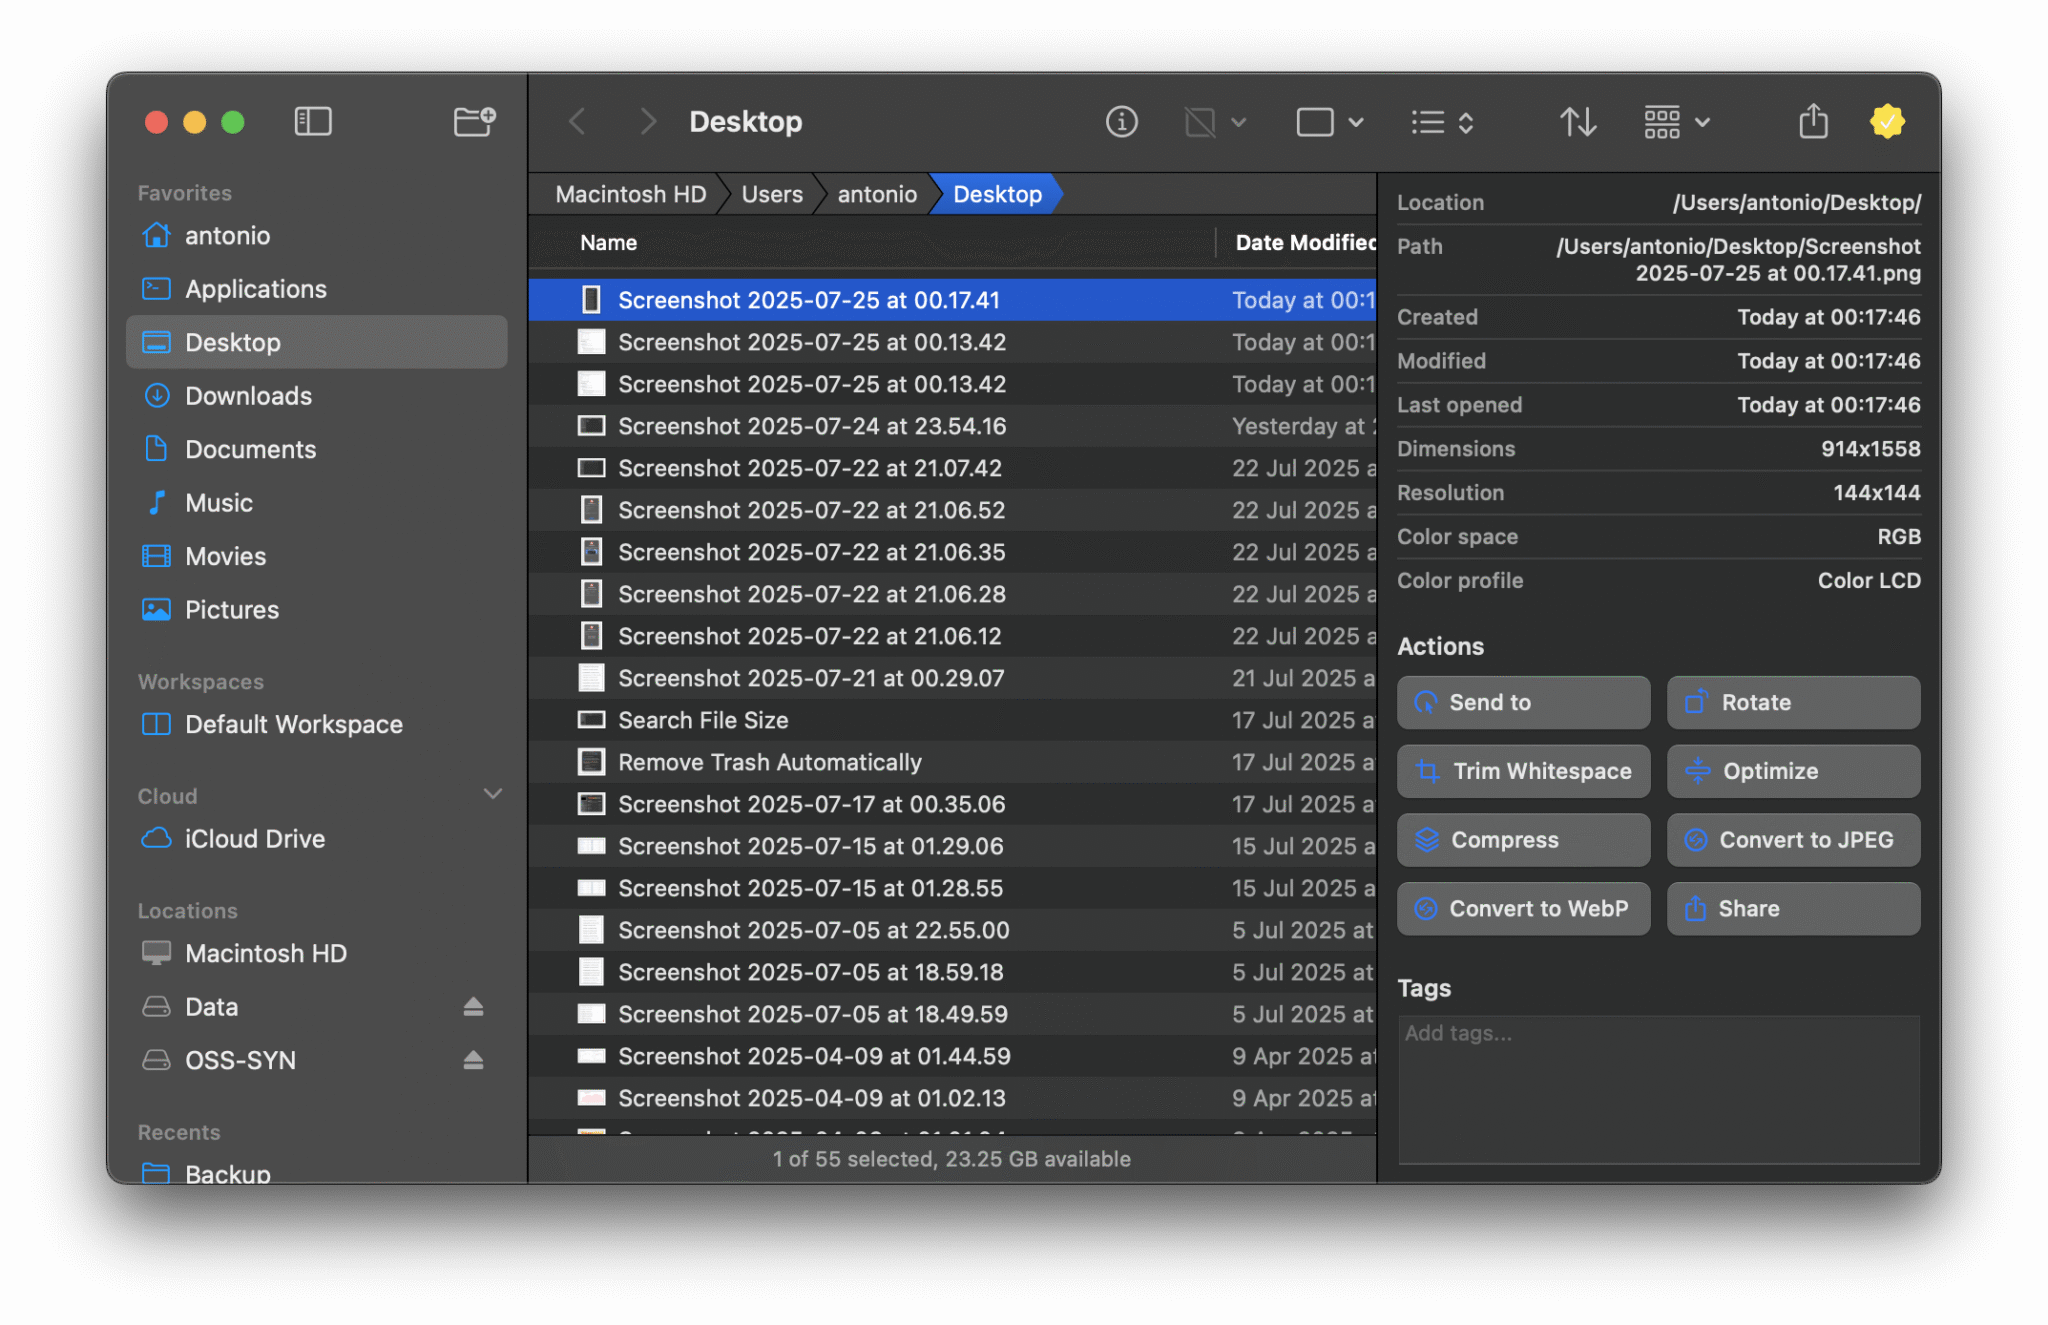Select antonio in the breadcrumb path

tap(875, 193)
